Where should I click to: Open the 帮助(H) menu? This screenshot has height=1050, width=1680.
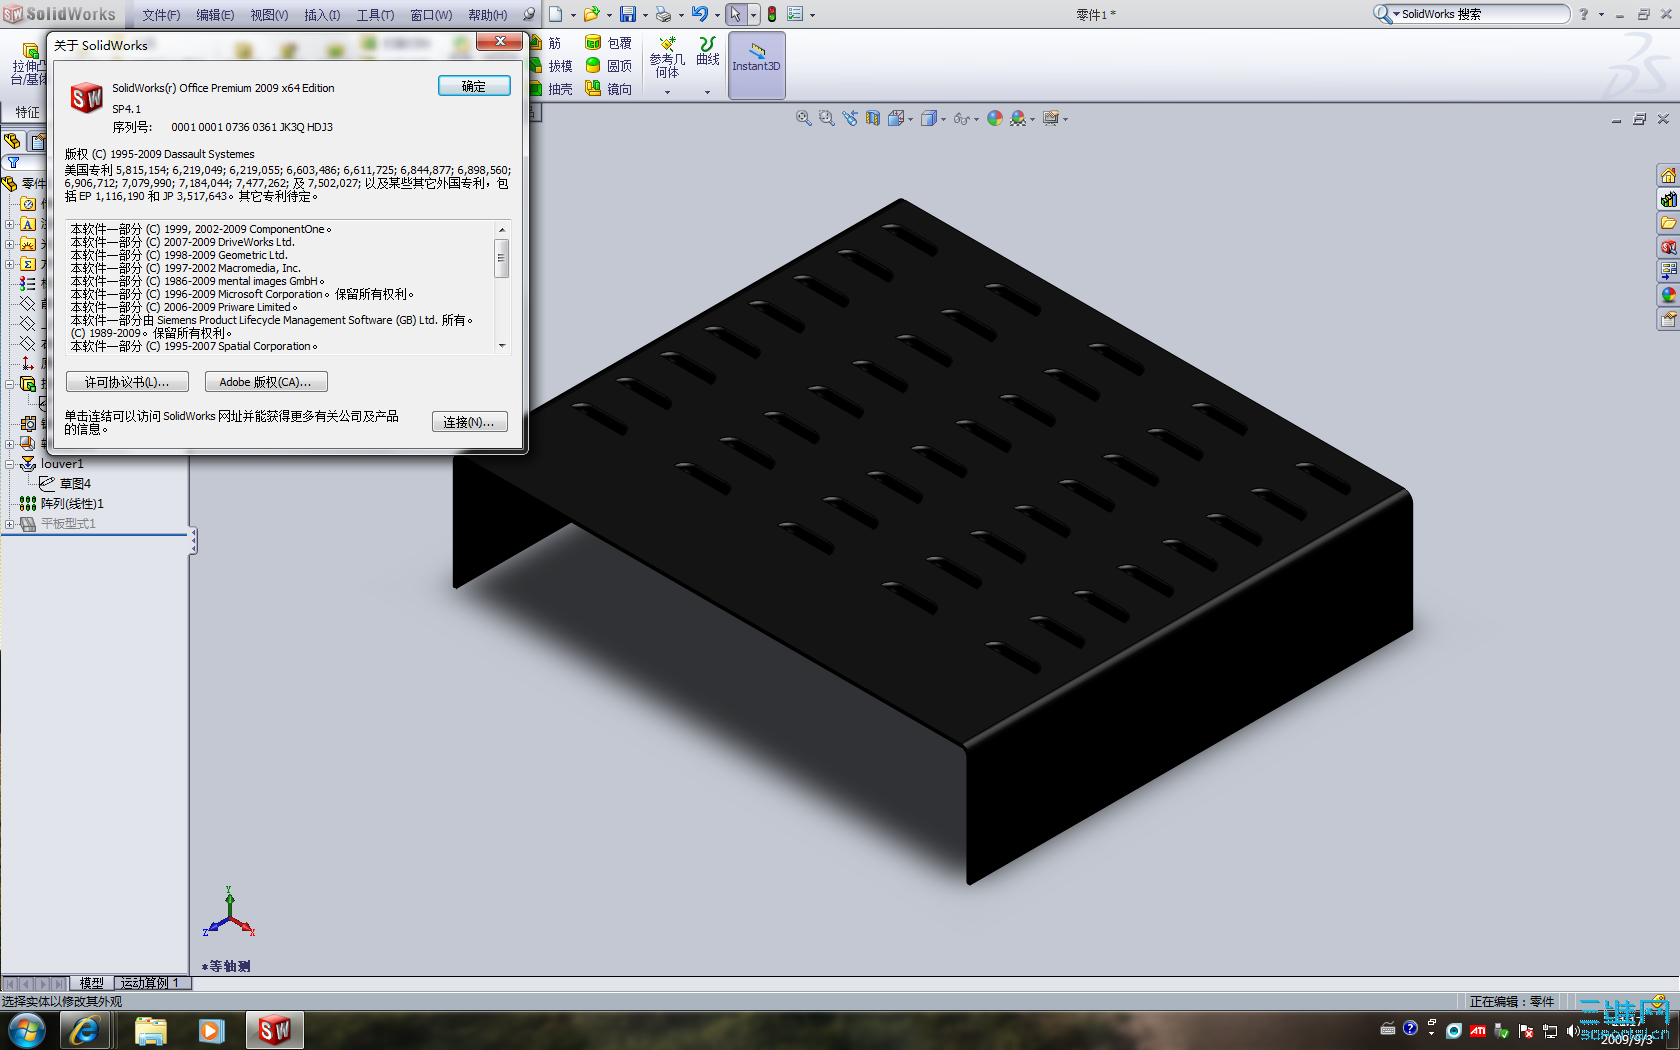[x=488, y=15]
